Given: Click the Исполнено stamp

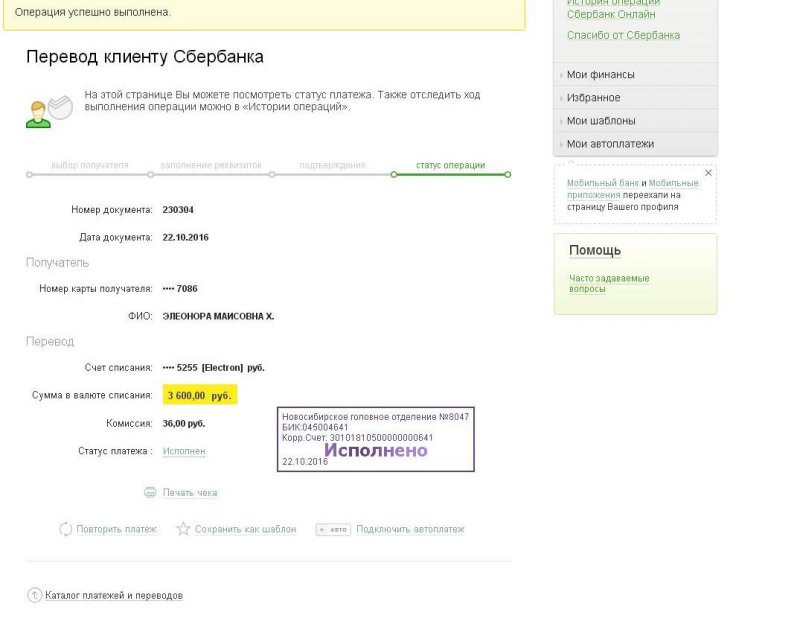Looking at the screenshot, I should pyautogui.click(x=376, y=439).
